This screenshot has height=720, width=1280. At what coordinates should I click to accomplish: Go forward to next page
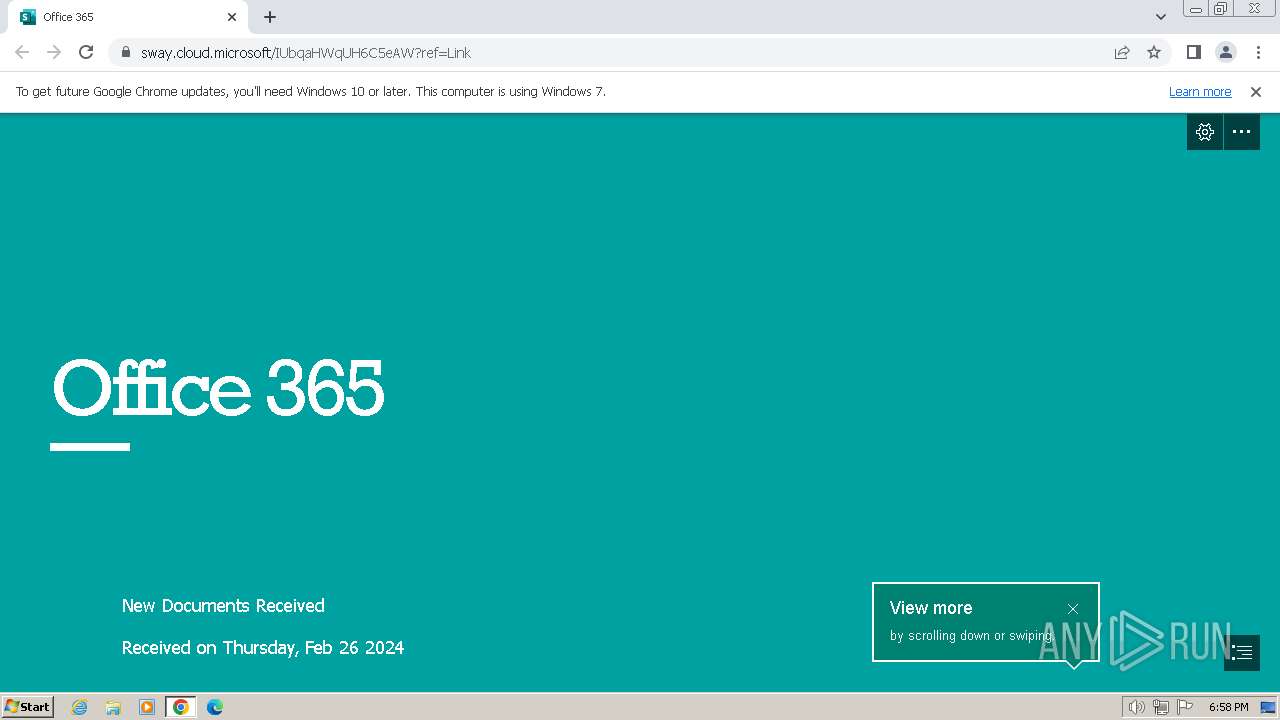tap(54, 52)
